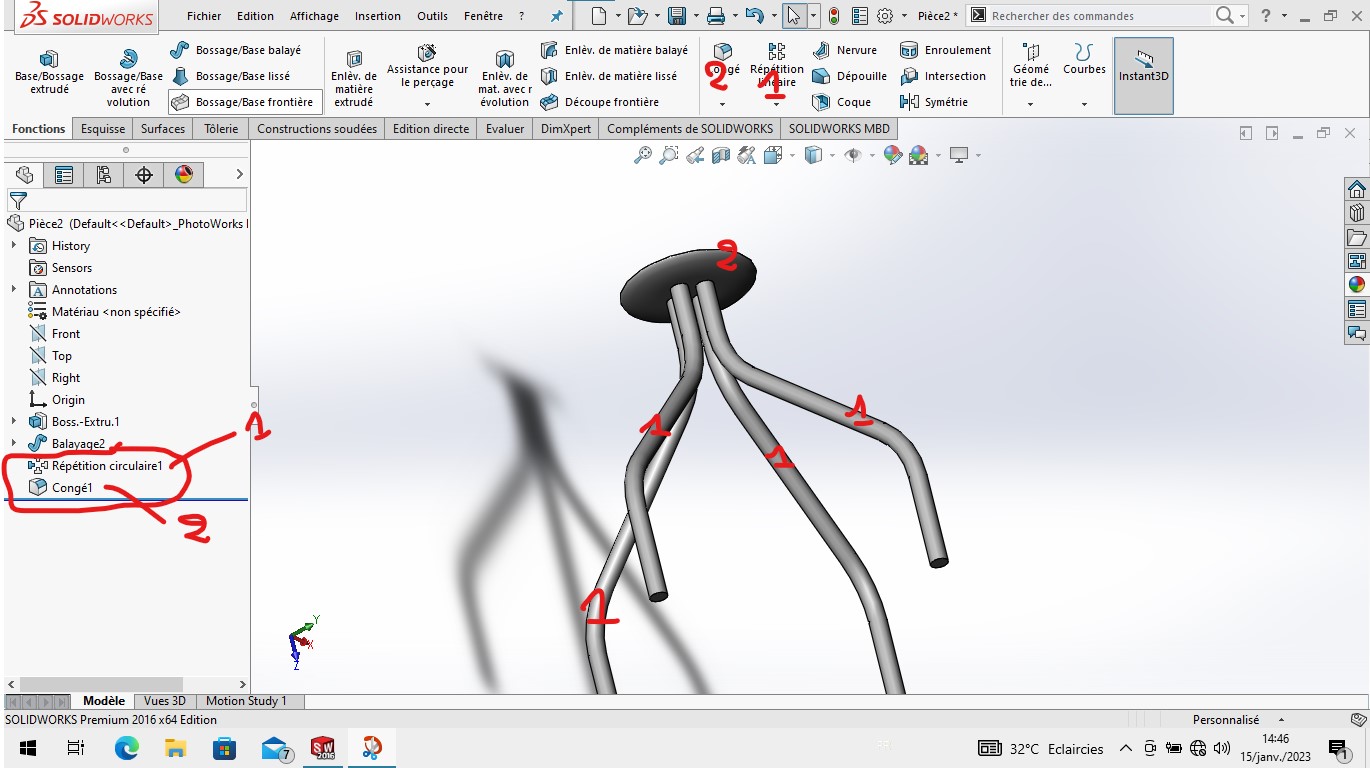Switch to the Esquisse tab
This screenshot has width=1370, height=768.
[103, 129]
